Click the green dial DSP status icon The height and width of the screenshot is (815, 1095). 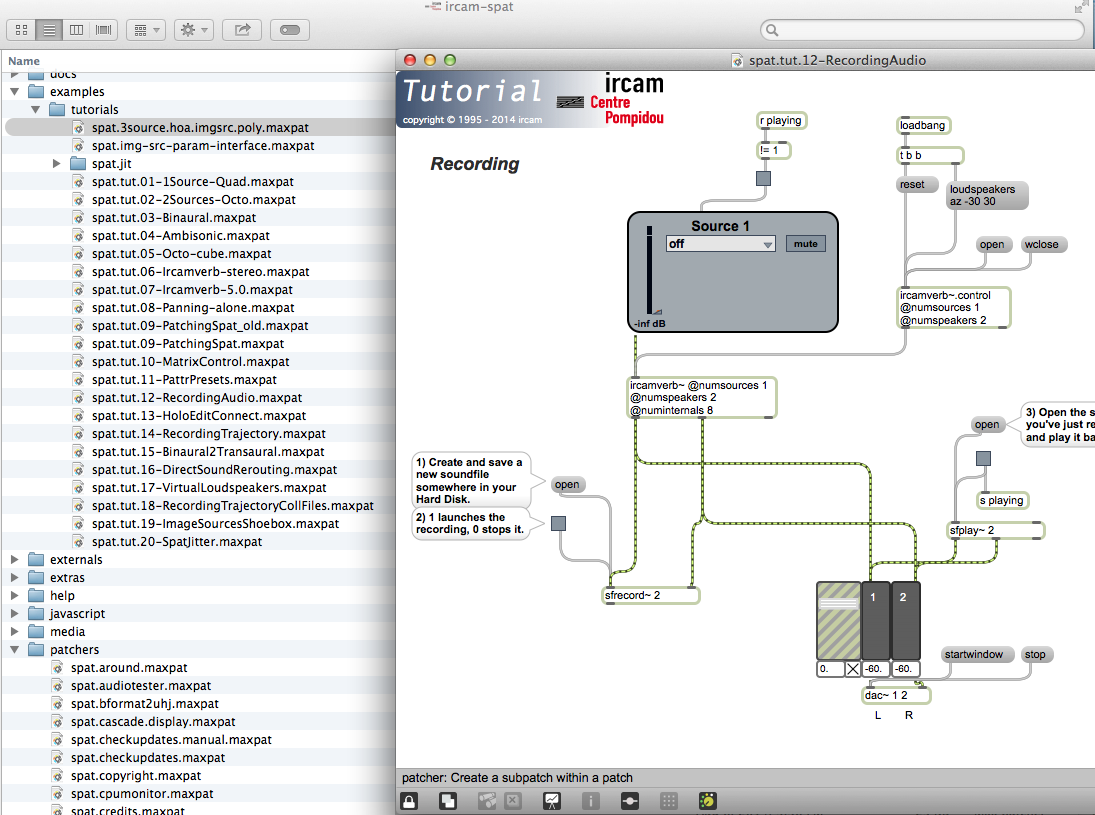(x=707, y=801)
